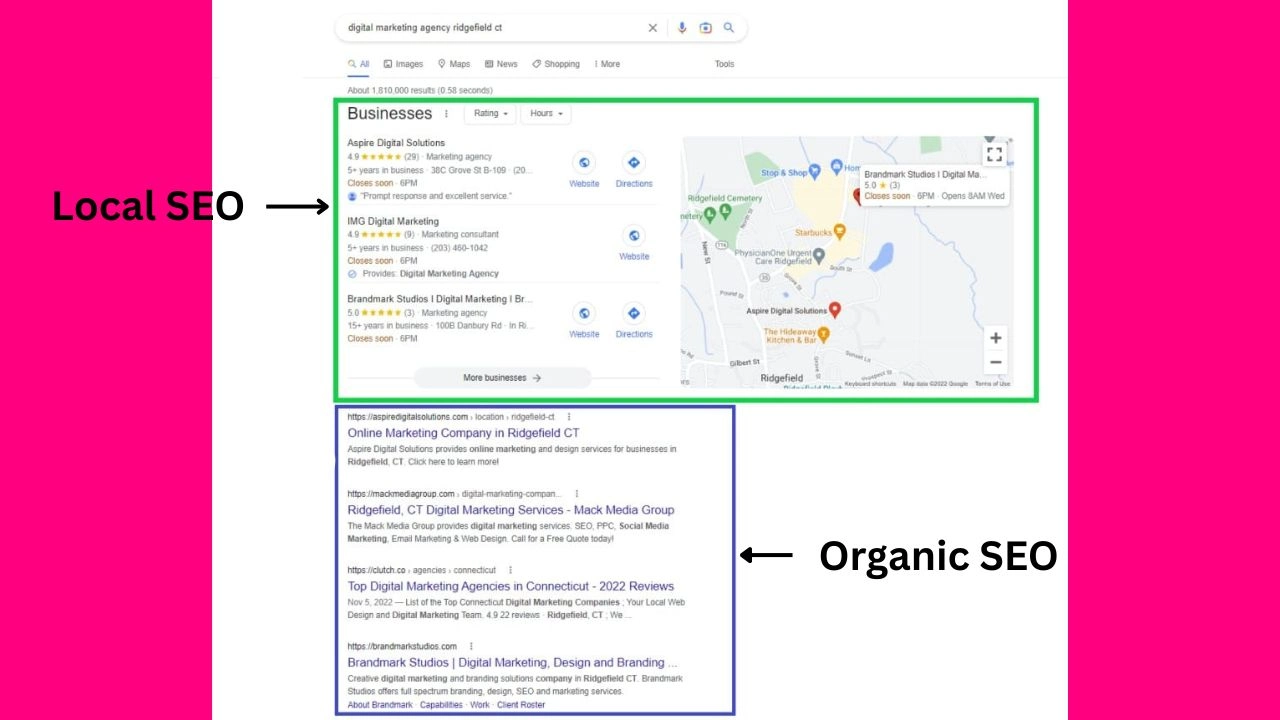Expand the map to fullscreen
Viewport: 1280px width, 720px height.
tap(994, 154)
